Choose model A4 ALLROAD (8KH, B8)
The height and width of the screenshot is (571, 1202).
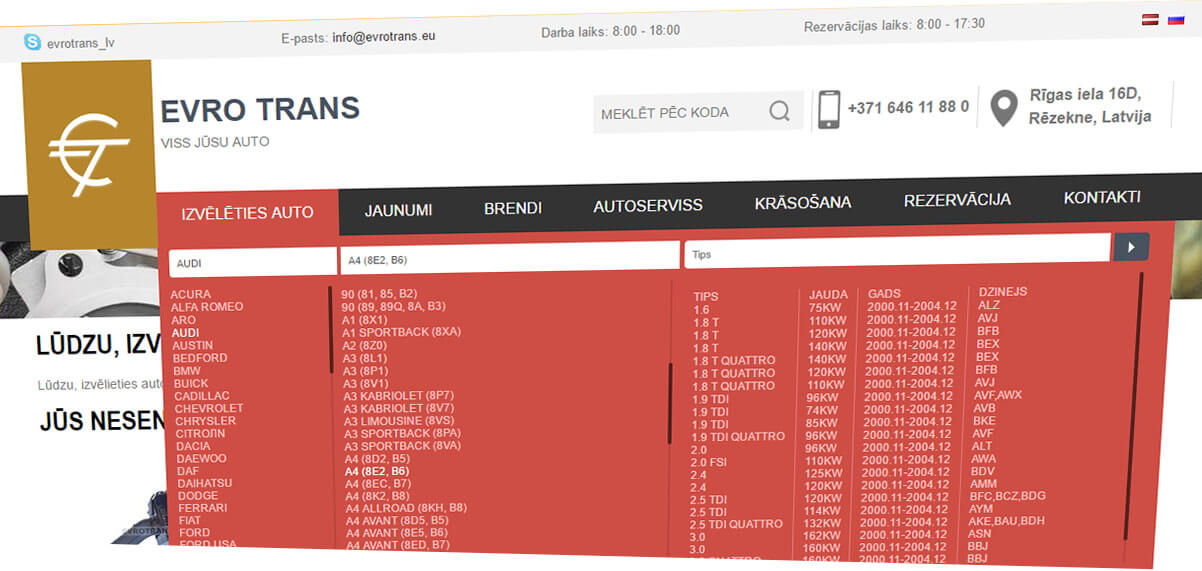[x=407, y=508]
